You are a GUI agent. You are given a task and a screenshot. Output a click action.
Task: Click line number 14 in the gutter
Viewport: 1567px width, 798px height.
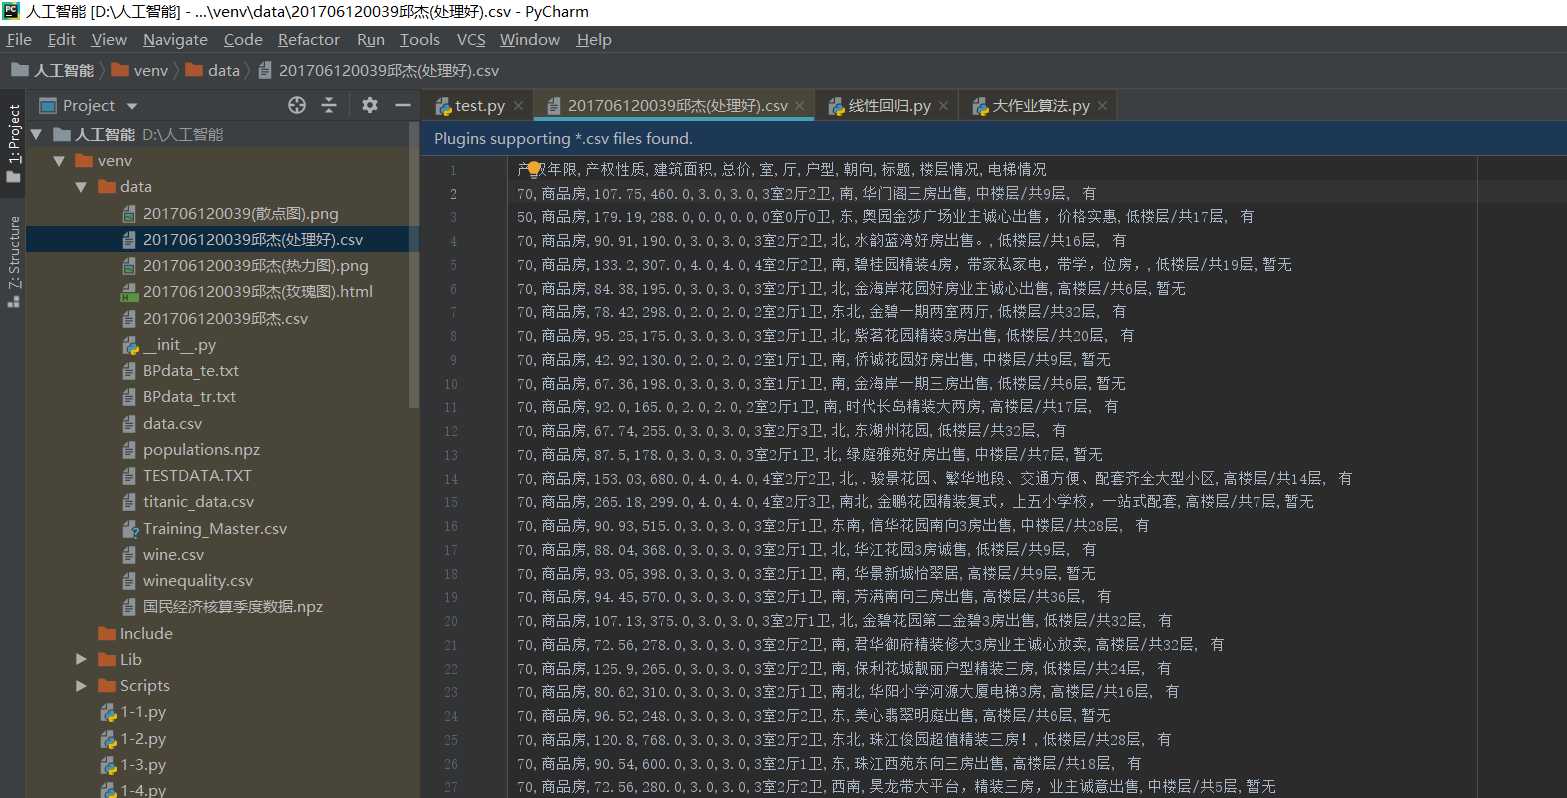[451, 478]
